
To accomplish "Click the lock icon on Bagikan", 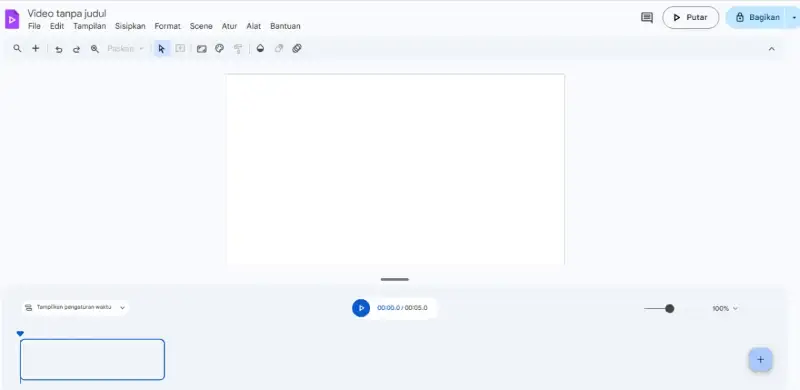I will [740, 17].
